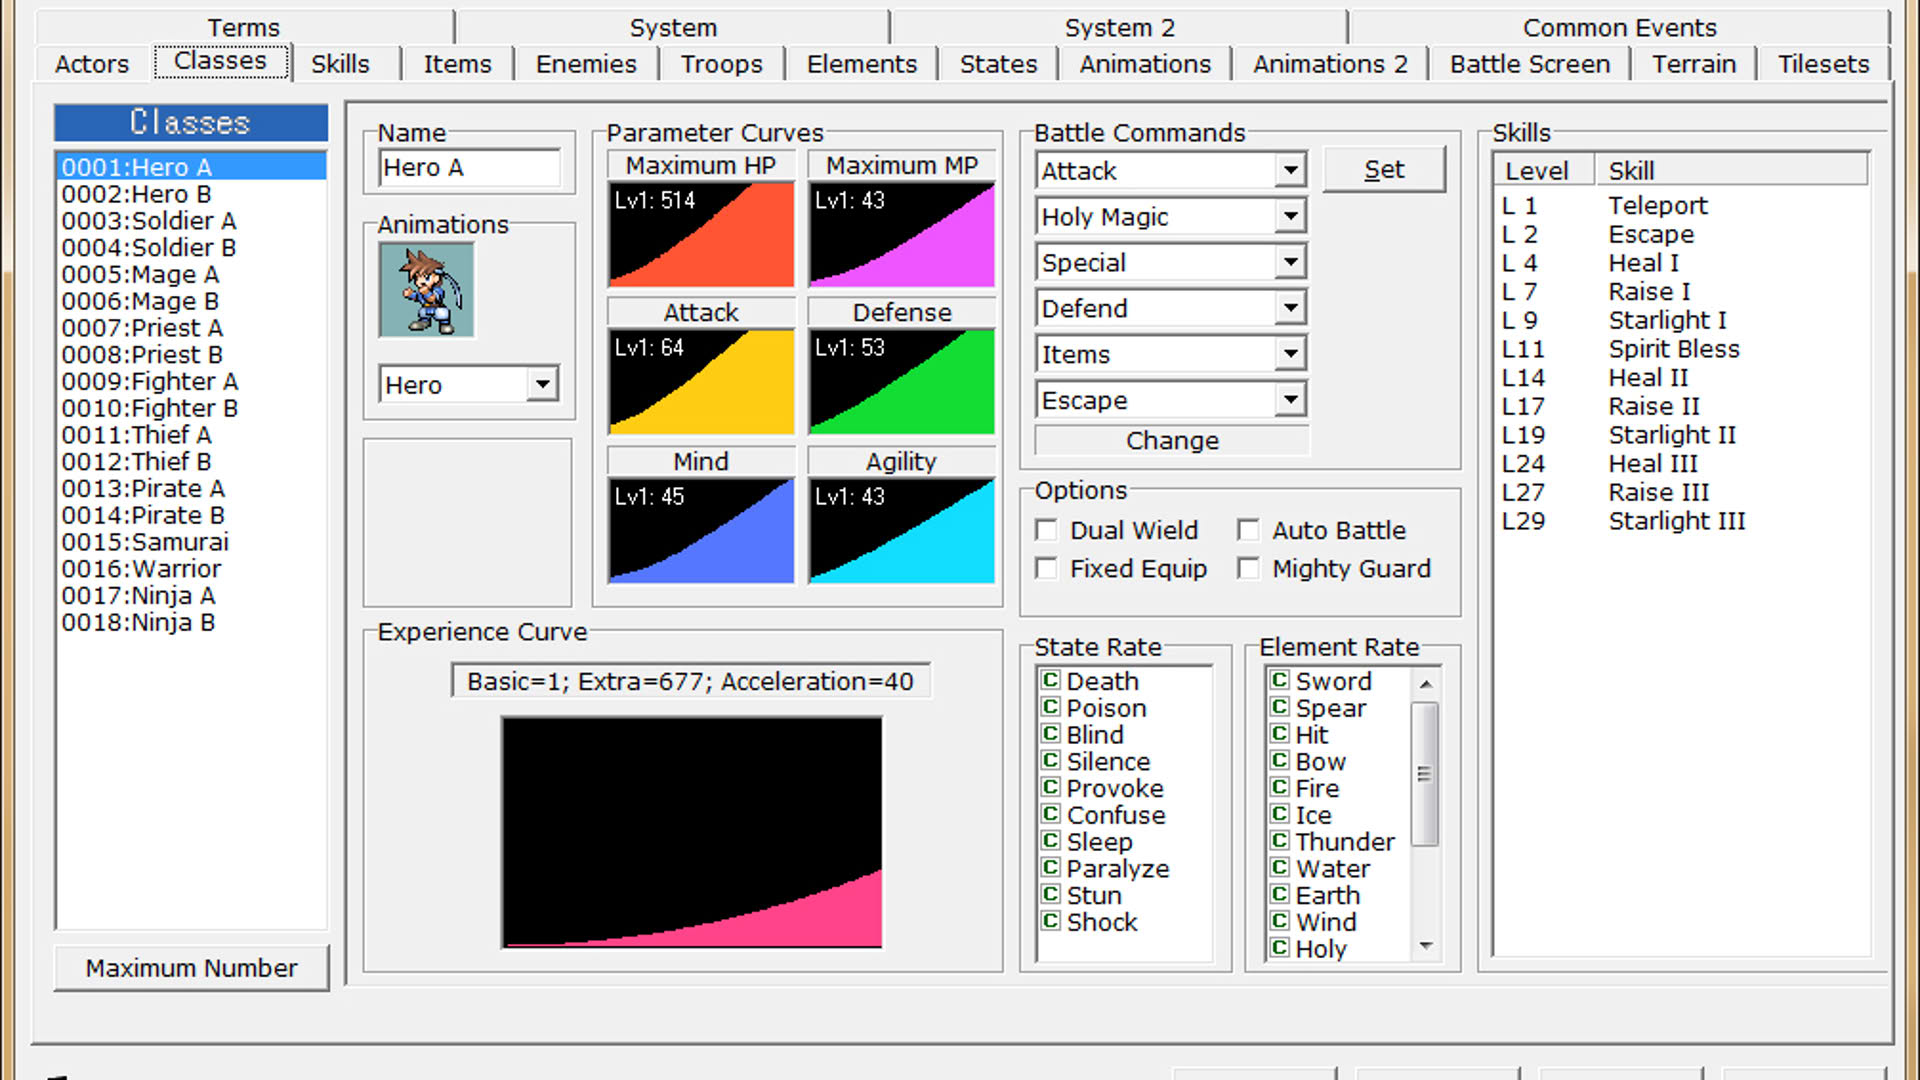Open the Common Events tab
Viewport: 1920px width, 1080px height.
(x=1619, y=27)
